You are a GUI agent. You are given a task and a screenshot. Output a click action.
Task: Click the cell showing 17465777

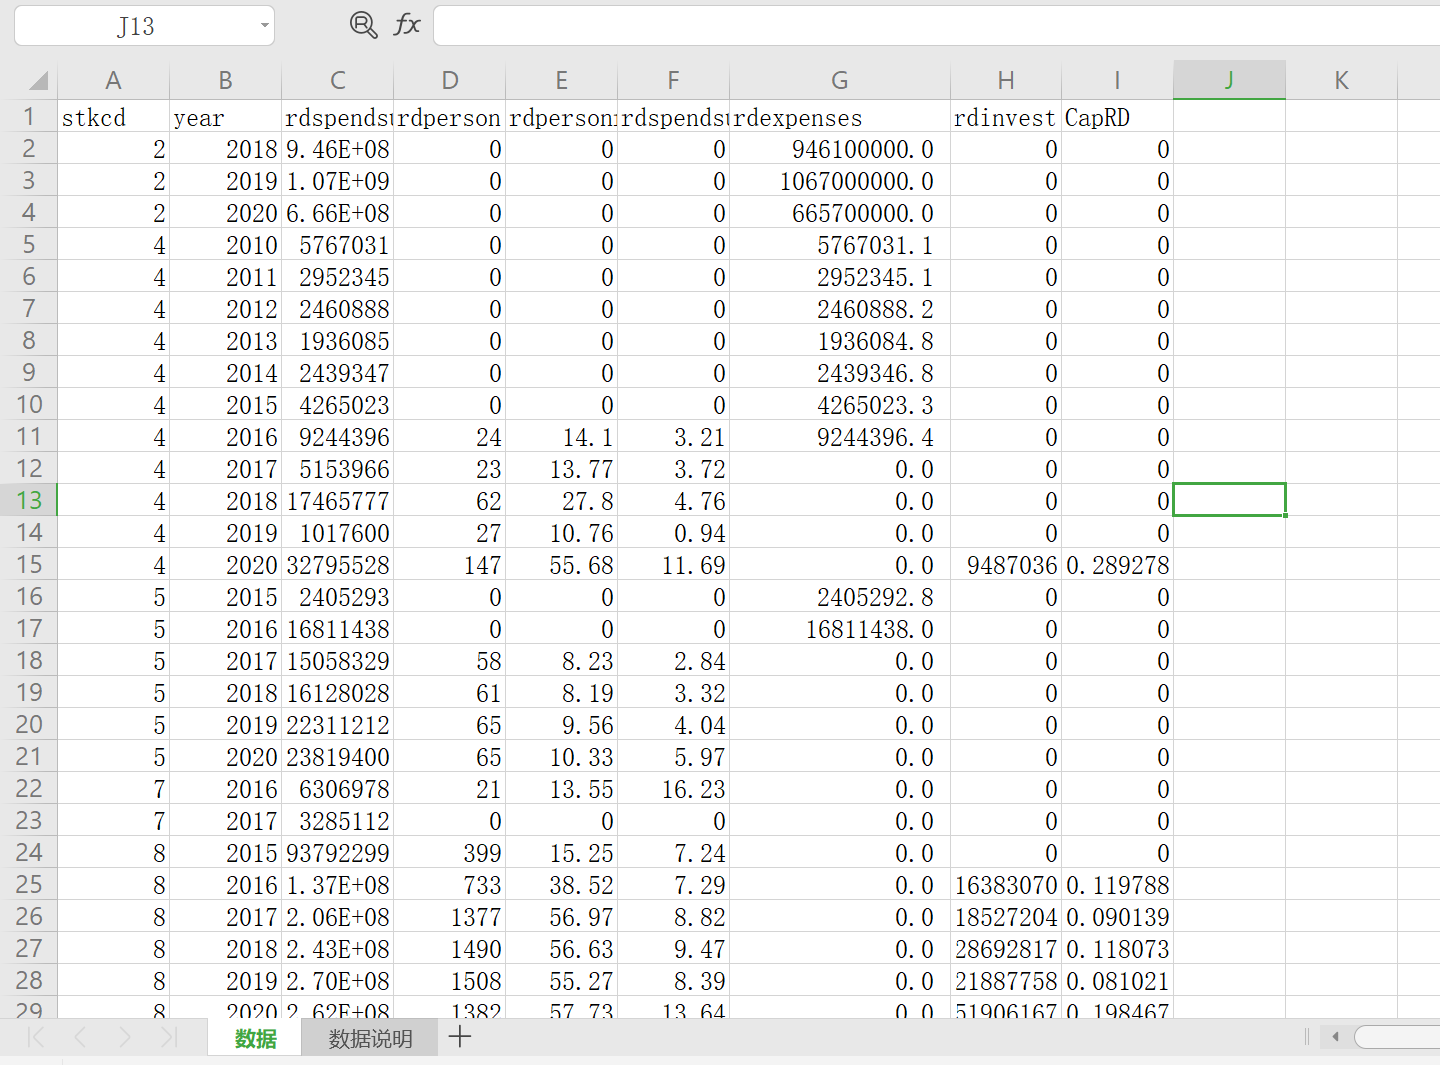pyautogui.click(x=338, y=501)
